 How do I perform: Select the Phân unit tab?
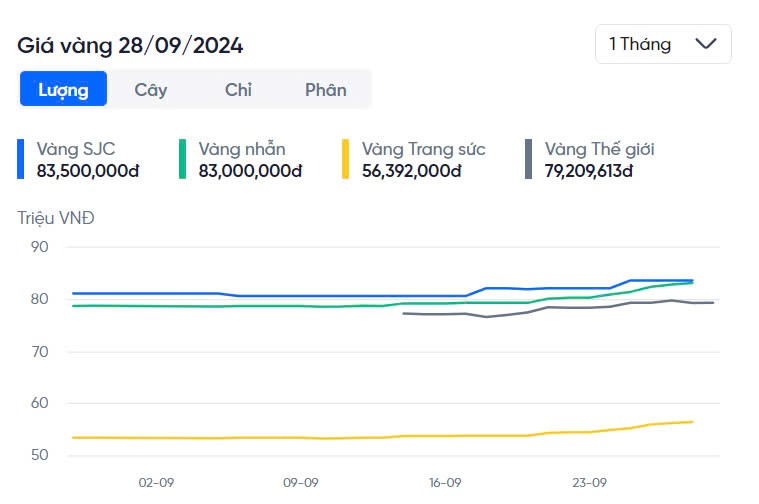(326, 89)
